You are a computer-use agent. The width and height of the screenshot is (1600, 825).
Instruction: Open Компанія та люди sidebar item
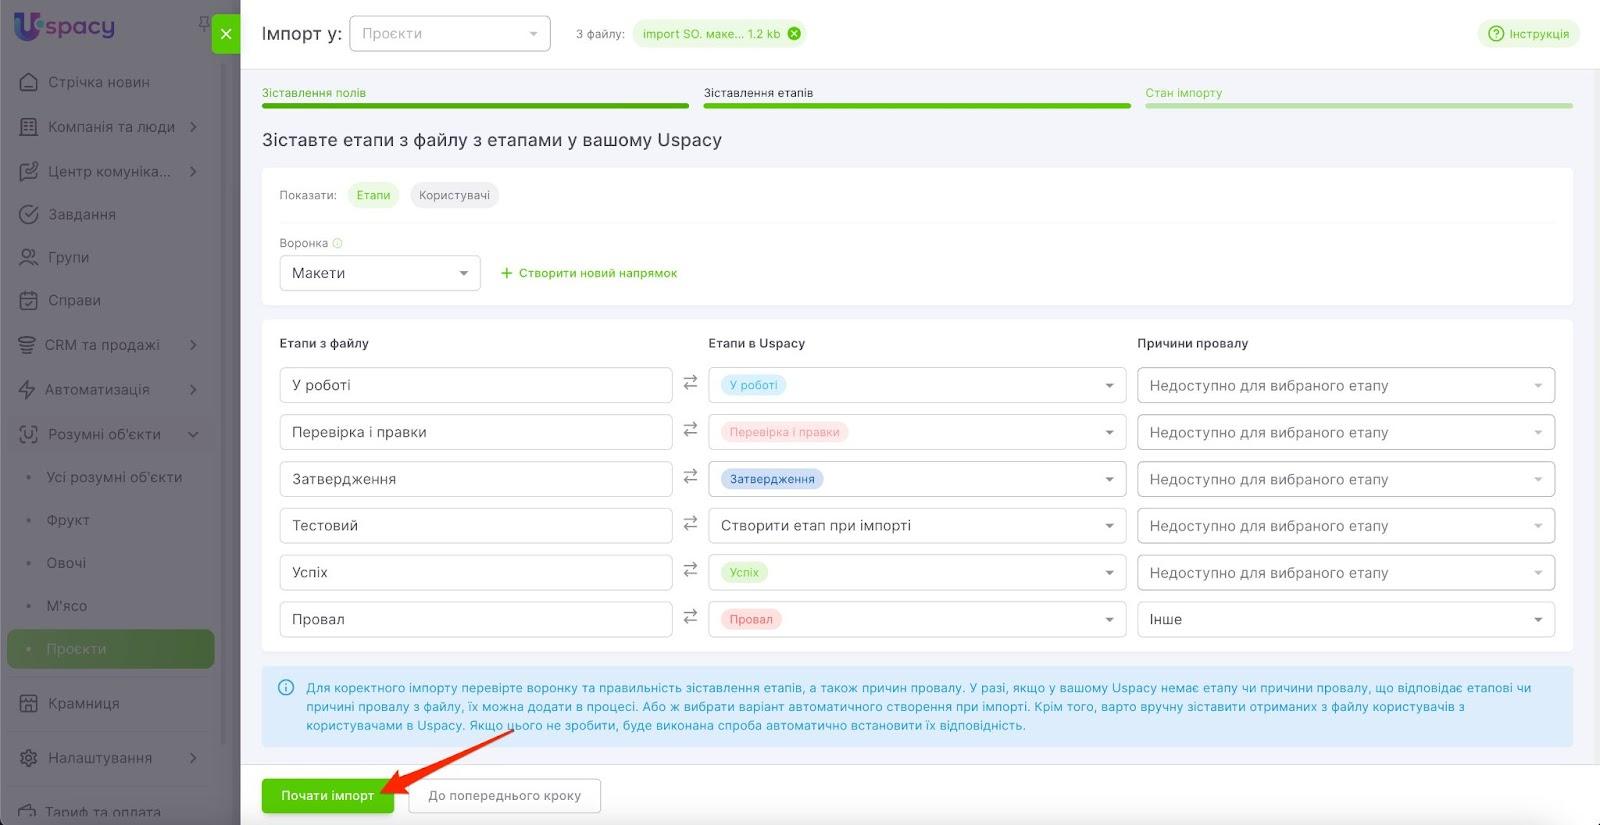[x=110, y=127]
